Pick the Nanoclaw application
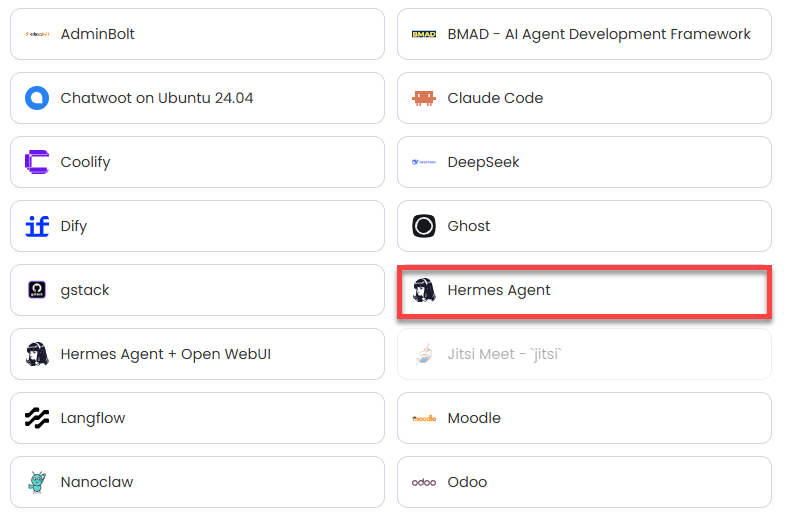 point(198,482)
